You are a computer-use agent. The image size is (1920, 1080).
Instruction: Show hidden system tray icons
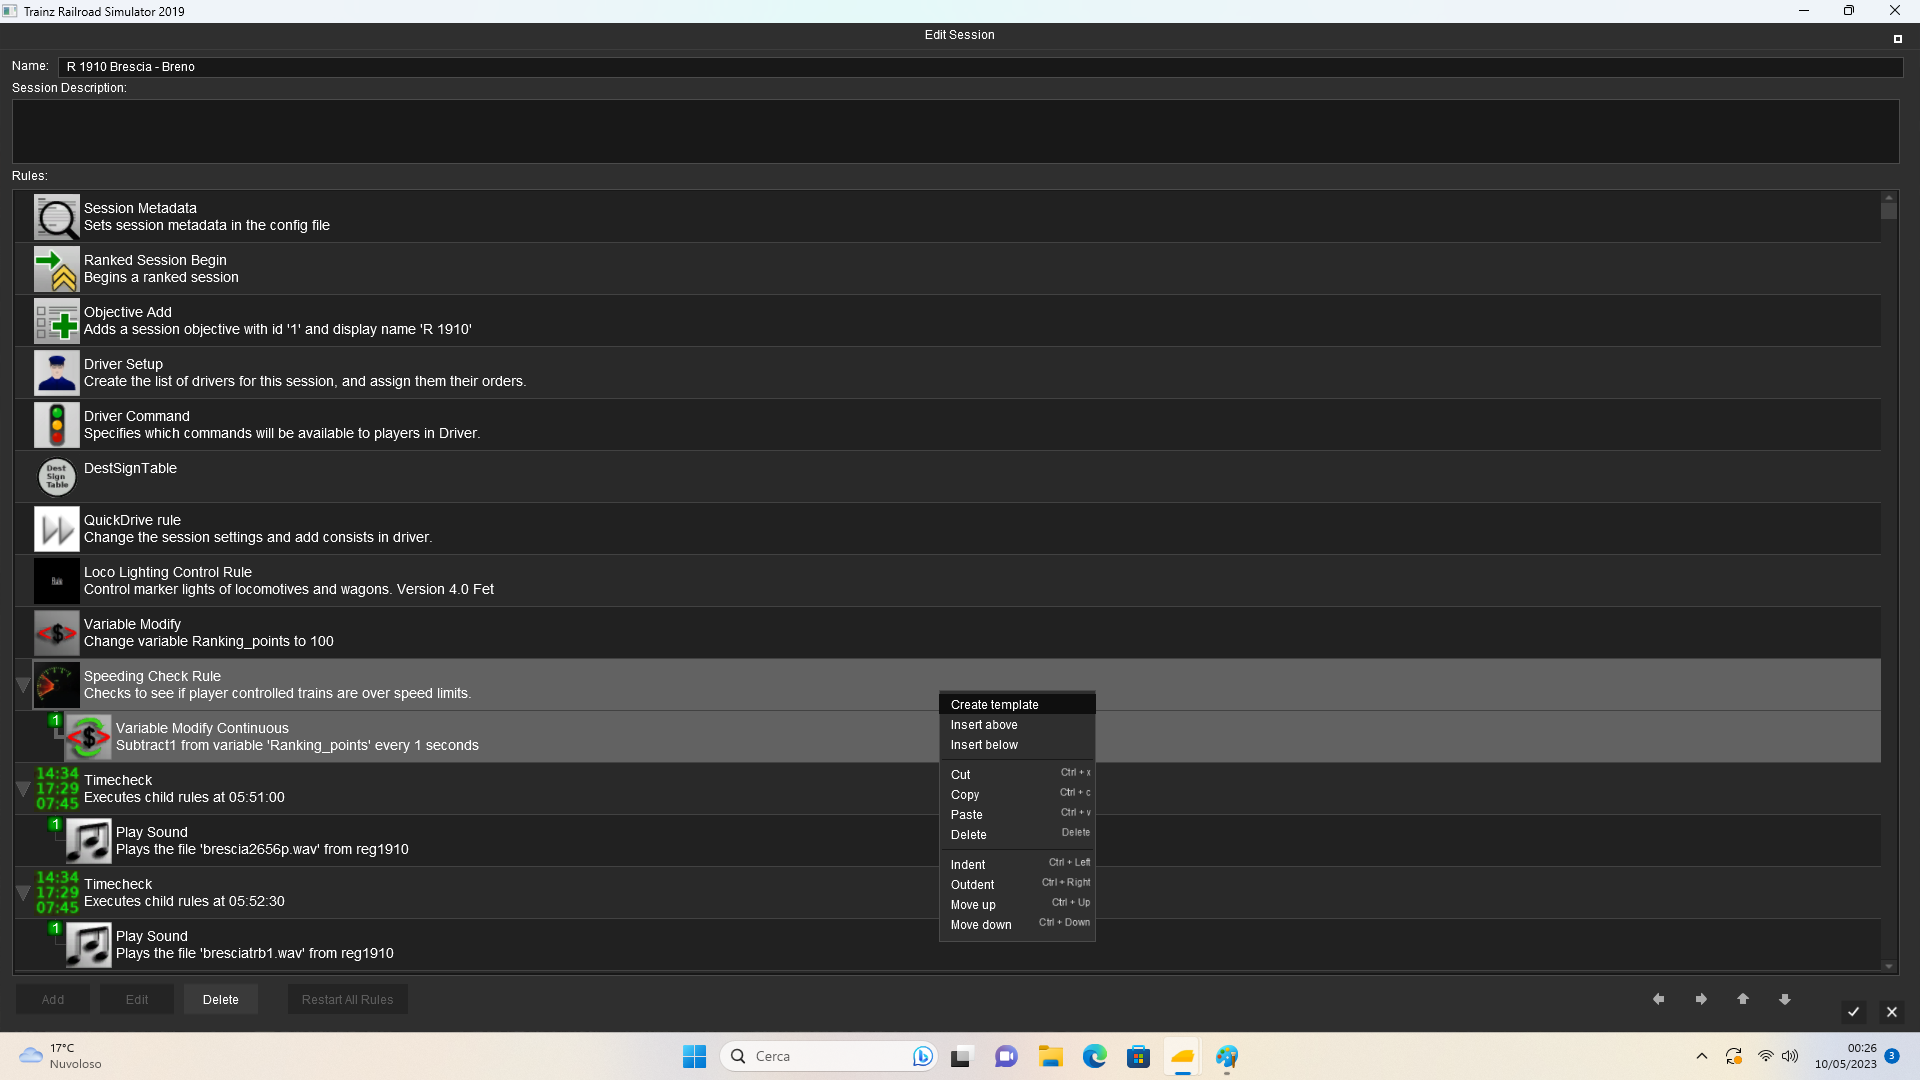[1702, 1056]
